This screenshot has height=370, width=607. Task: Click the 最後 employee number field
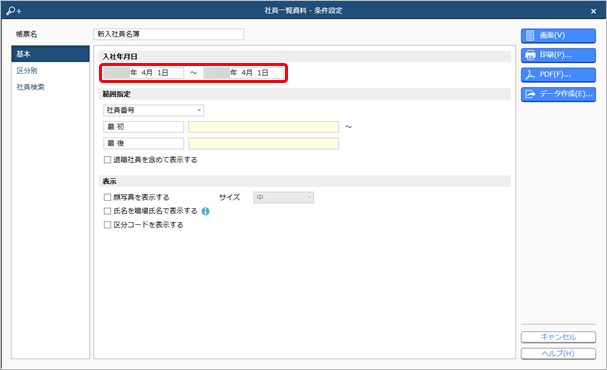(143, 144)
